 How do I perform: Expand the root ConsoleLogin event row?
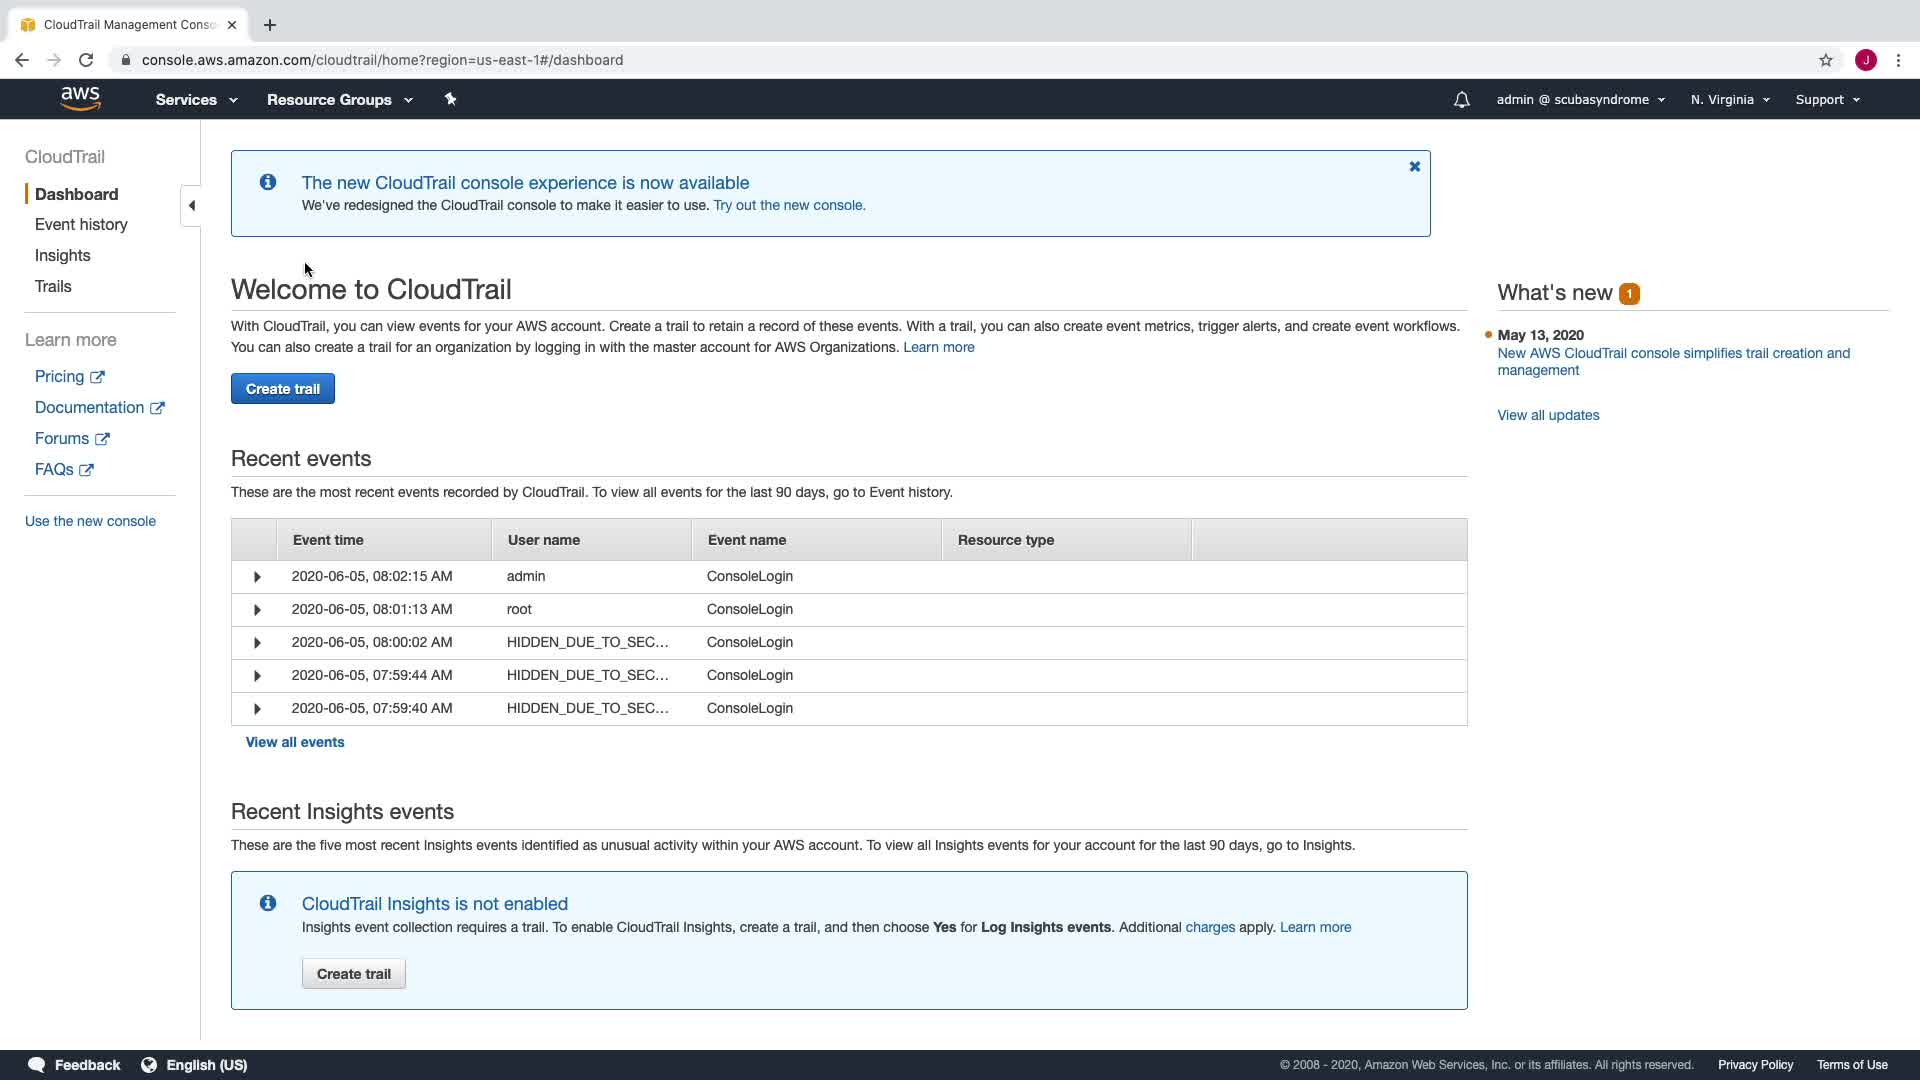257,610
